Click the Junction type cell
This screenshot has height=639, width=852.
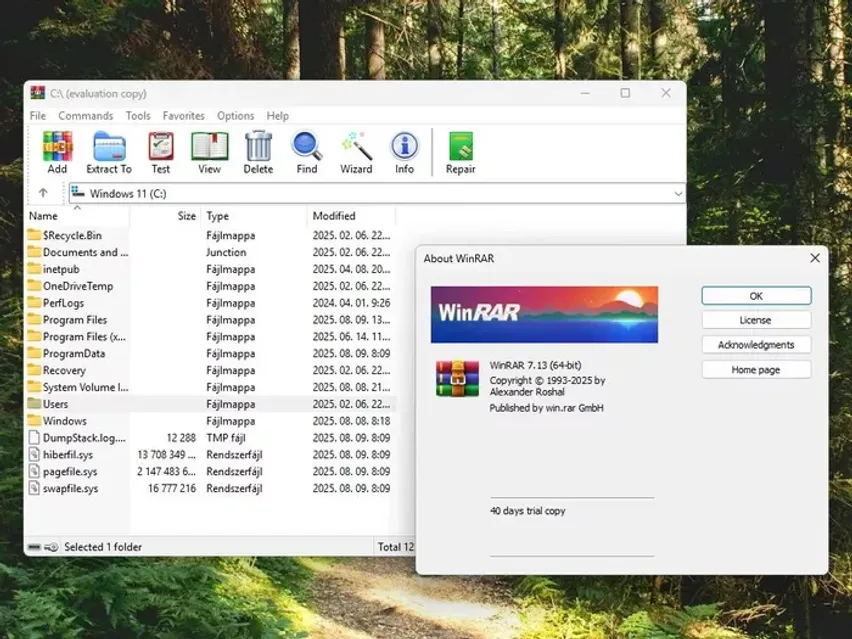226,252
